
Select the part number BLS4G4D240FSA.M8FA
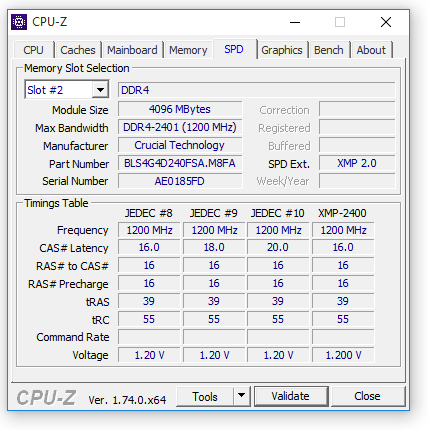[180, 163]
